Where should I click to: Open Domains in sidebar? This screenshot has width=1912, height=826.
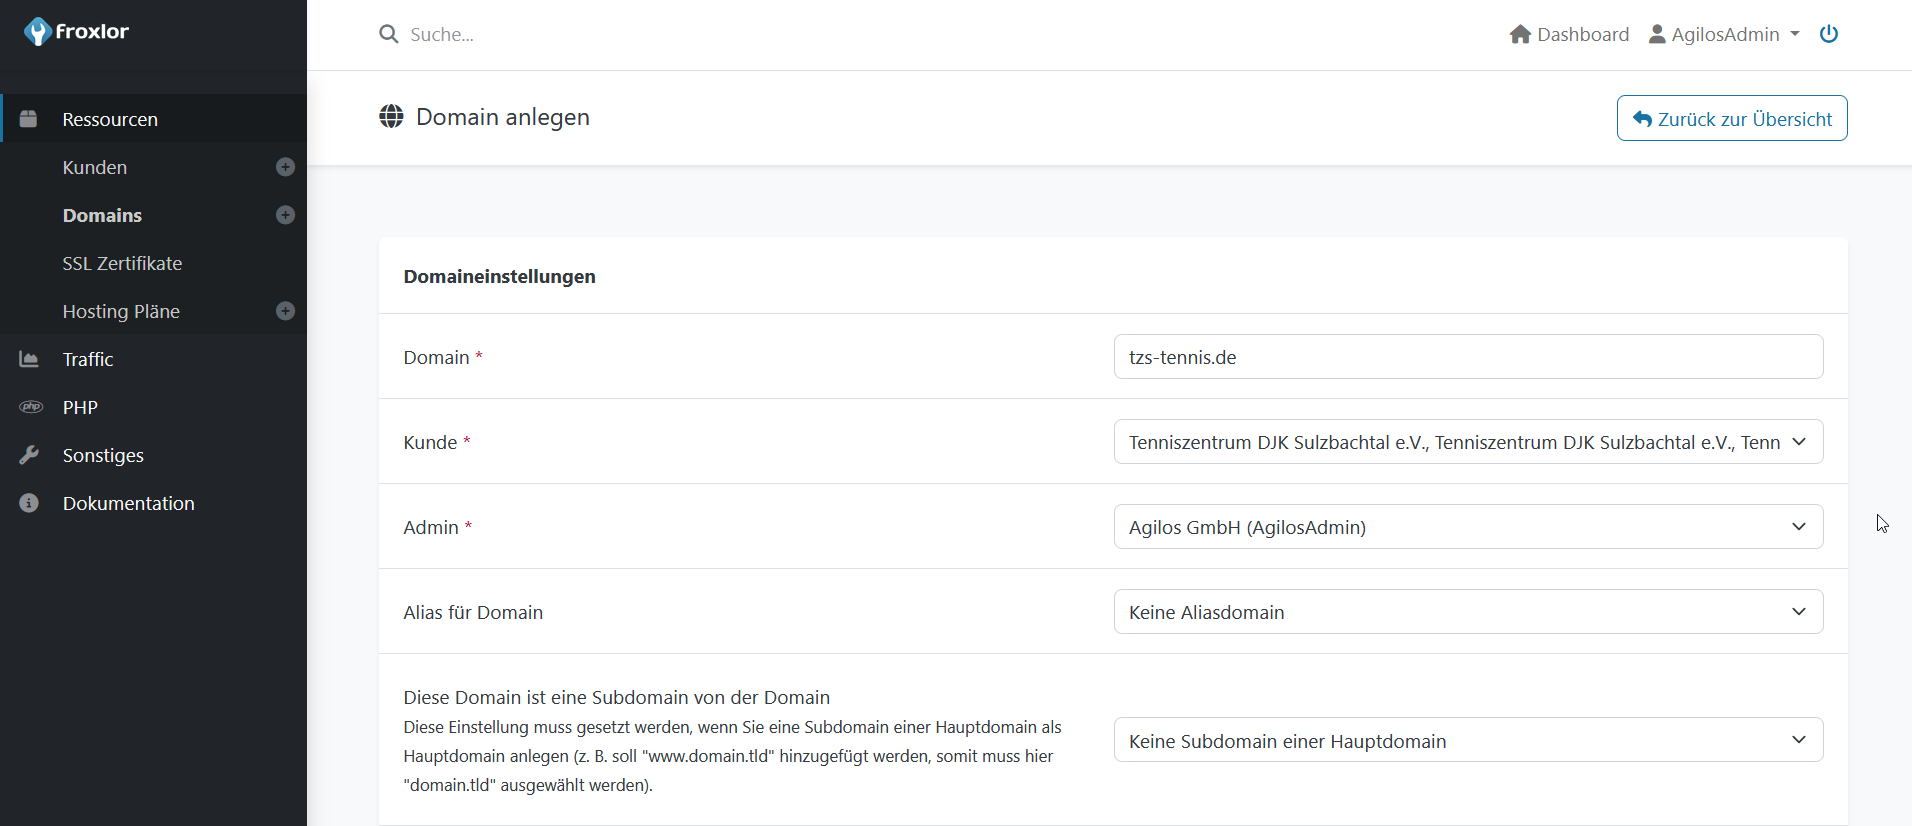point(102,215)
